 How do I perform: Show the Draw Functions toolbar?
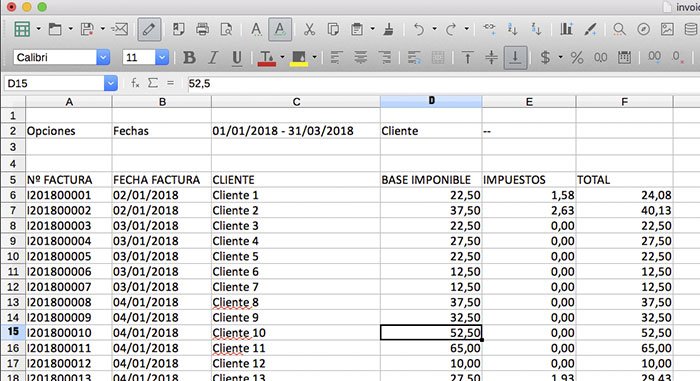click(590, 29)
